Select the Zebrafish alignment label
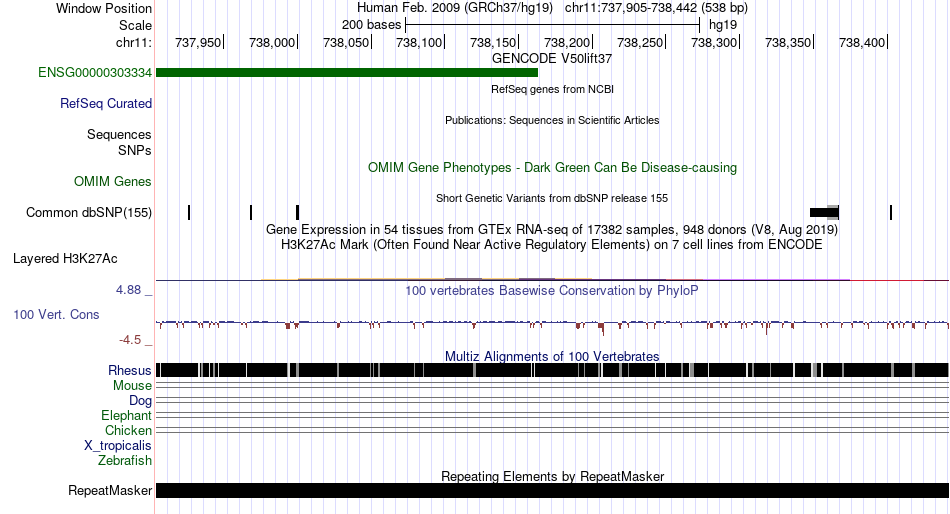Viewport: 950px width, 514px height. tap(125, 461)
